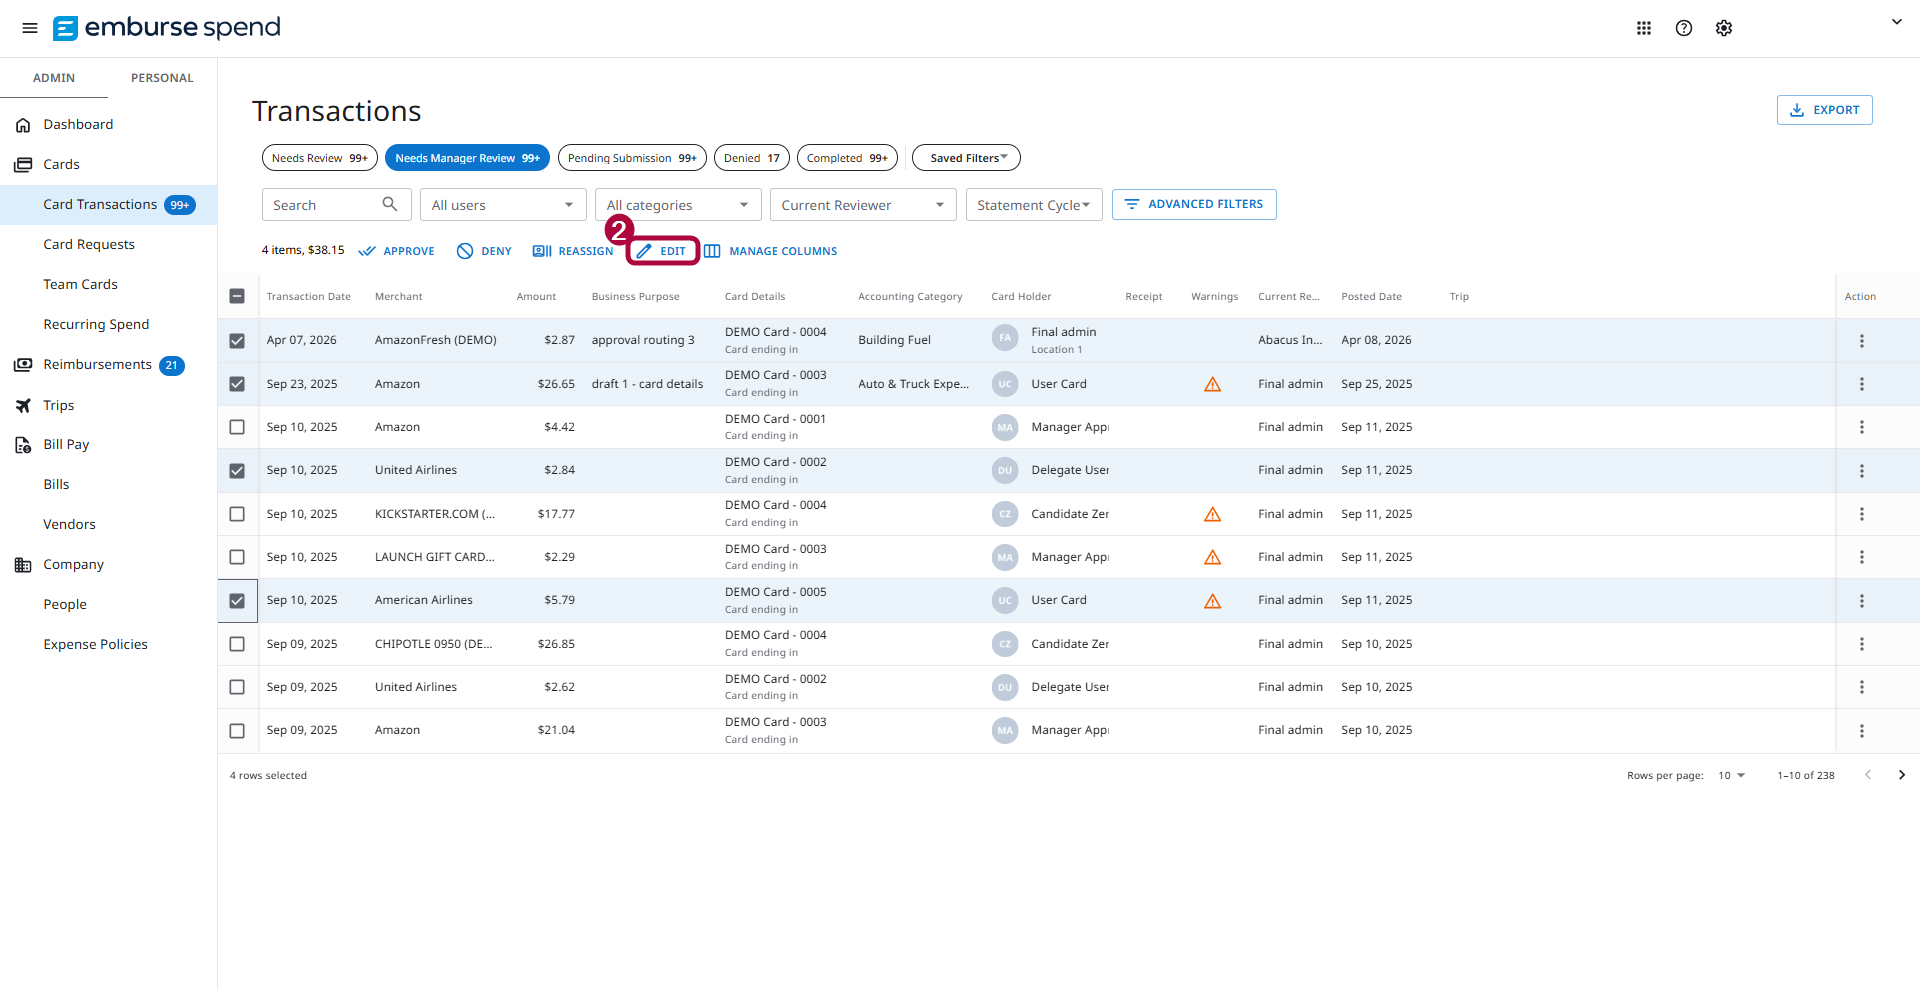Click the warning icon on Sep 23 Amazon row
Screen dimensions: 1920x989
coord(1212,384)
